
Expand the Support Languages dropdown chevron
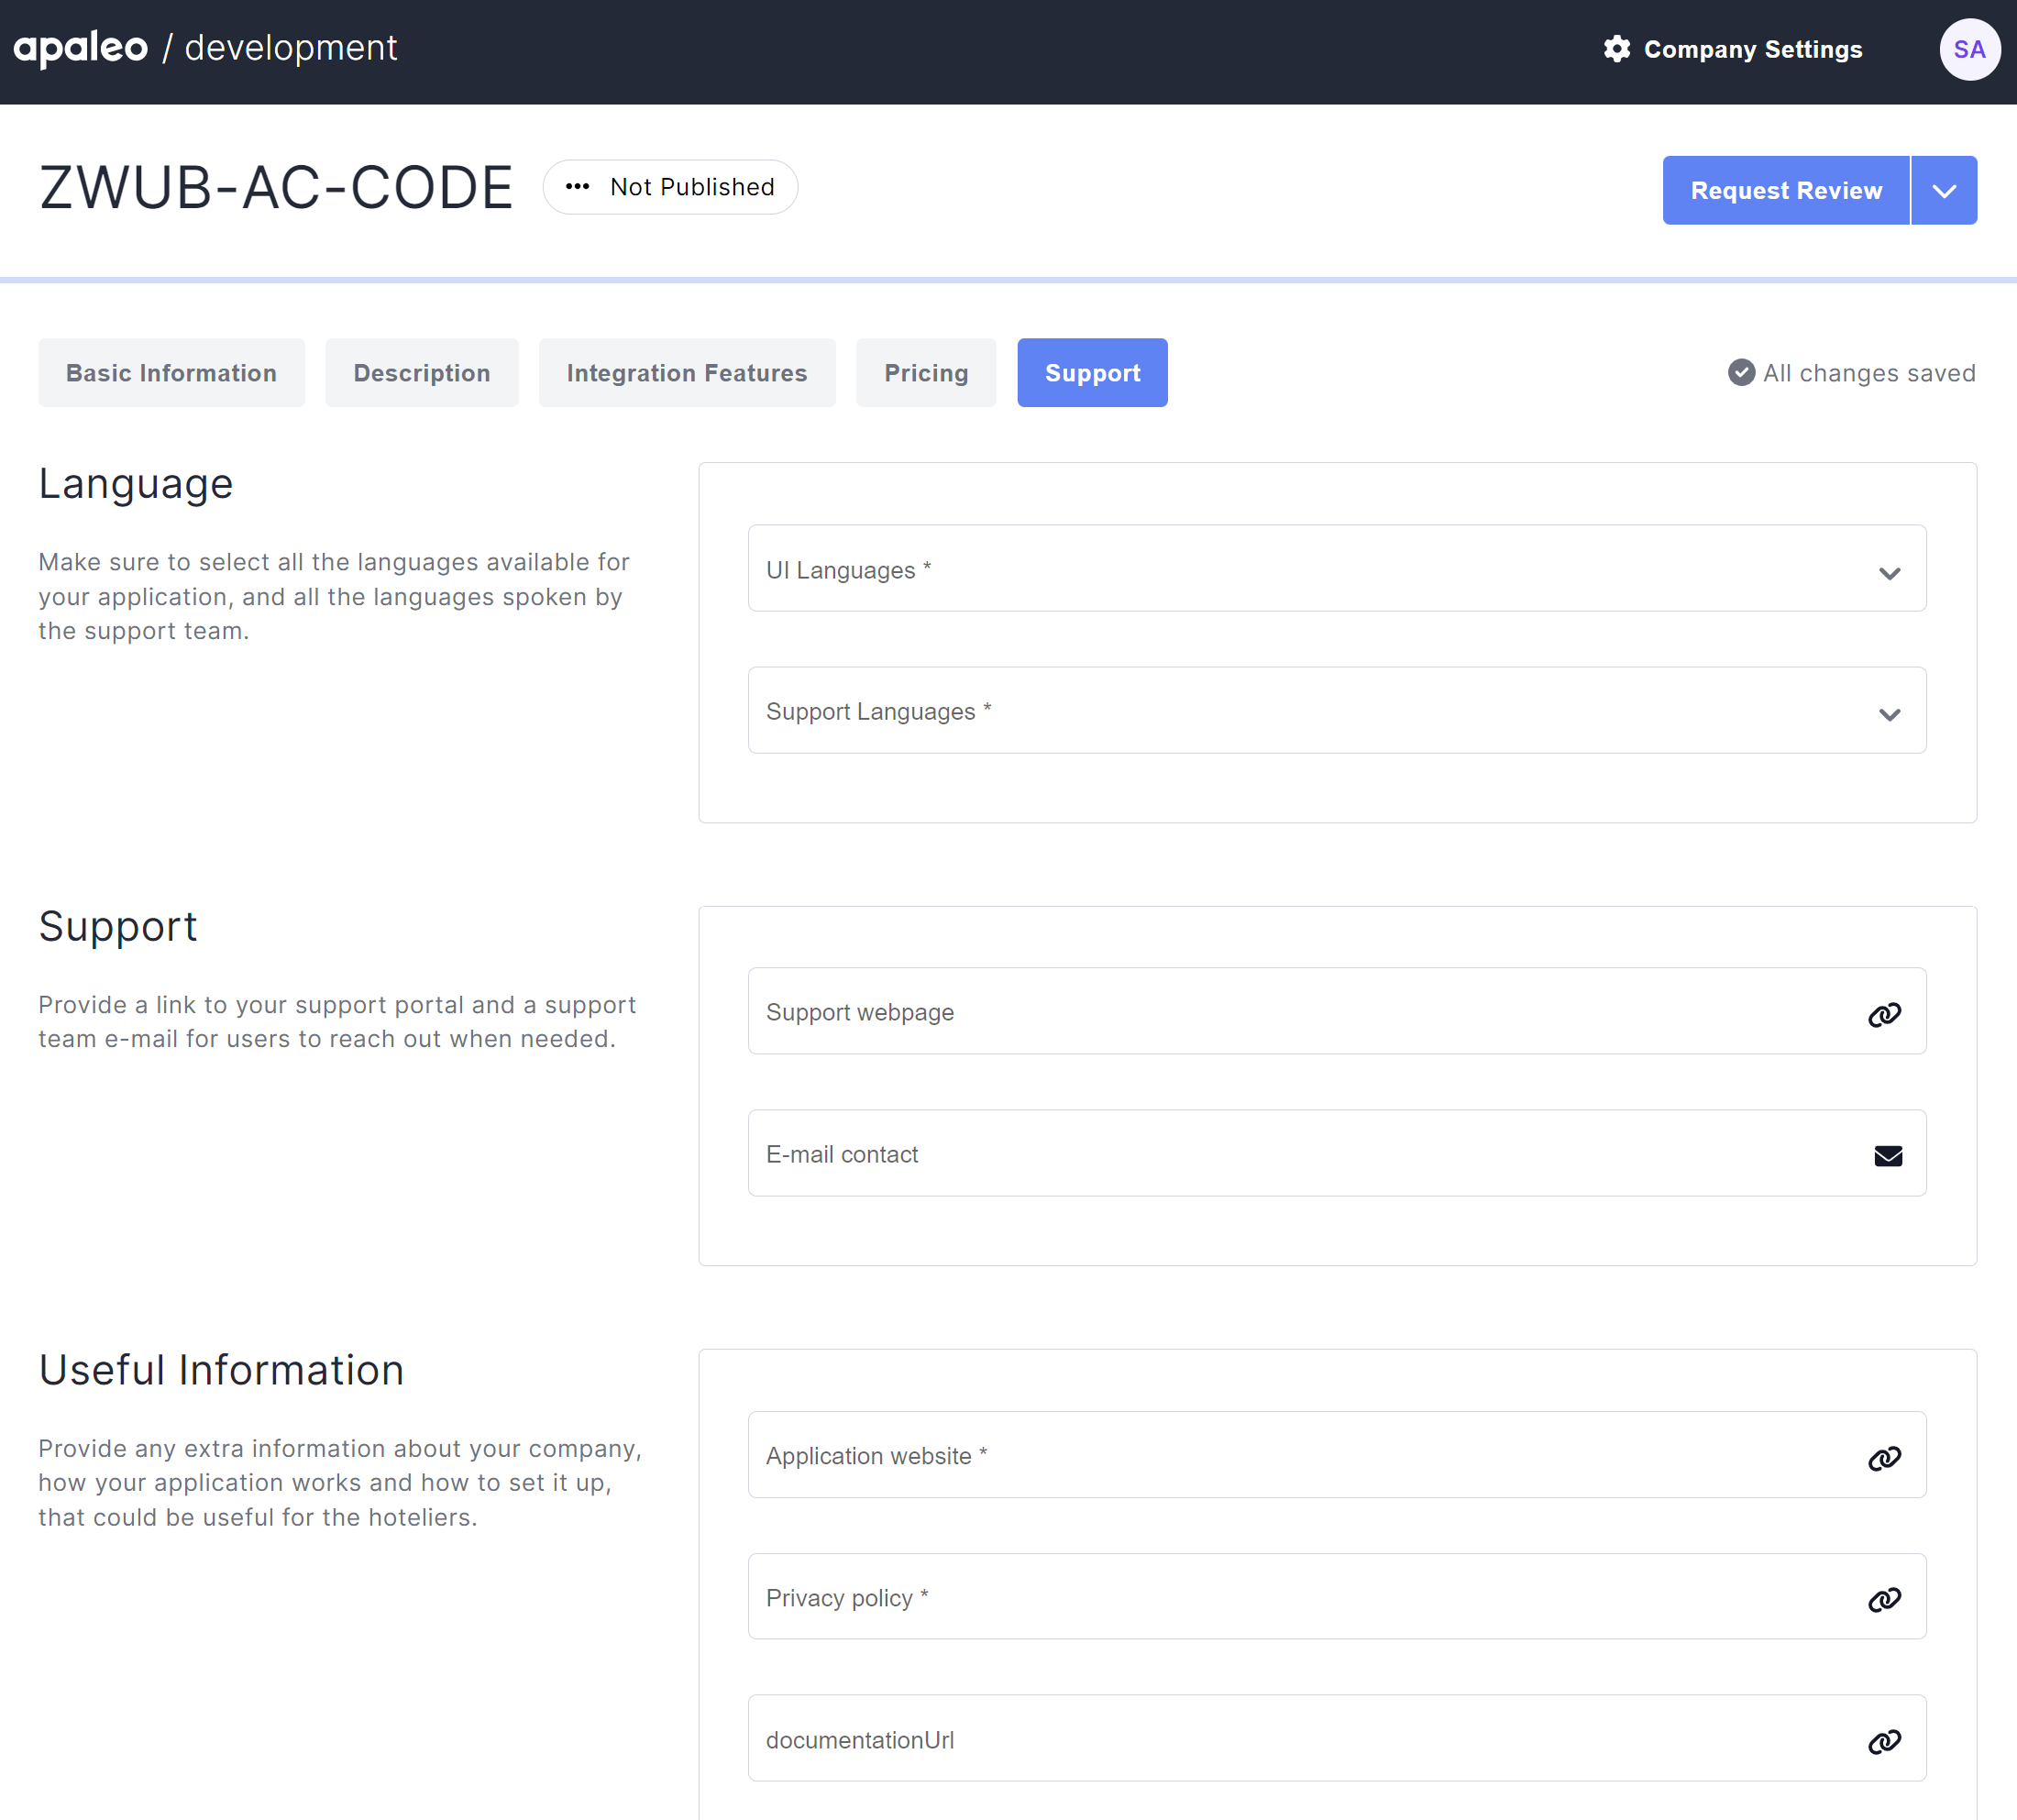(x=1888, y=714)
